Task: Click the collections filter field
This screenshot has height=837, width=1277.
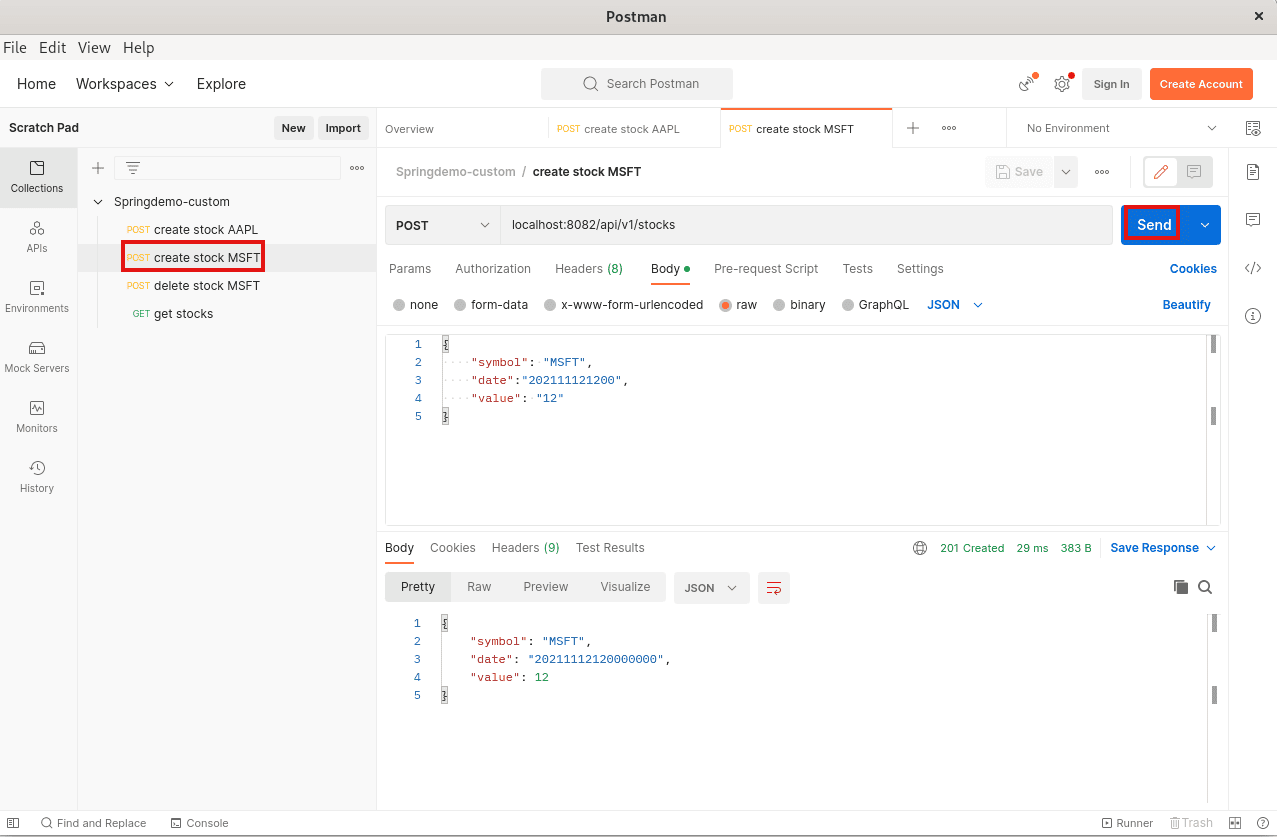Action: [x=228, y=168]
